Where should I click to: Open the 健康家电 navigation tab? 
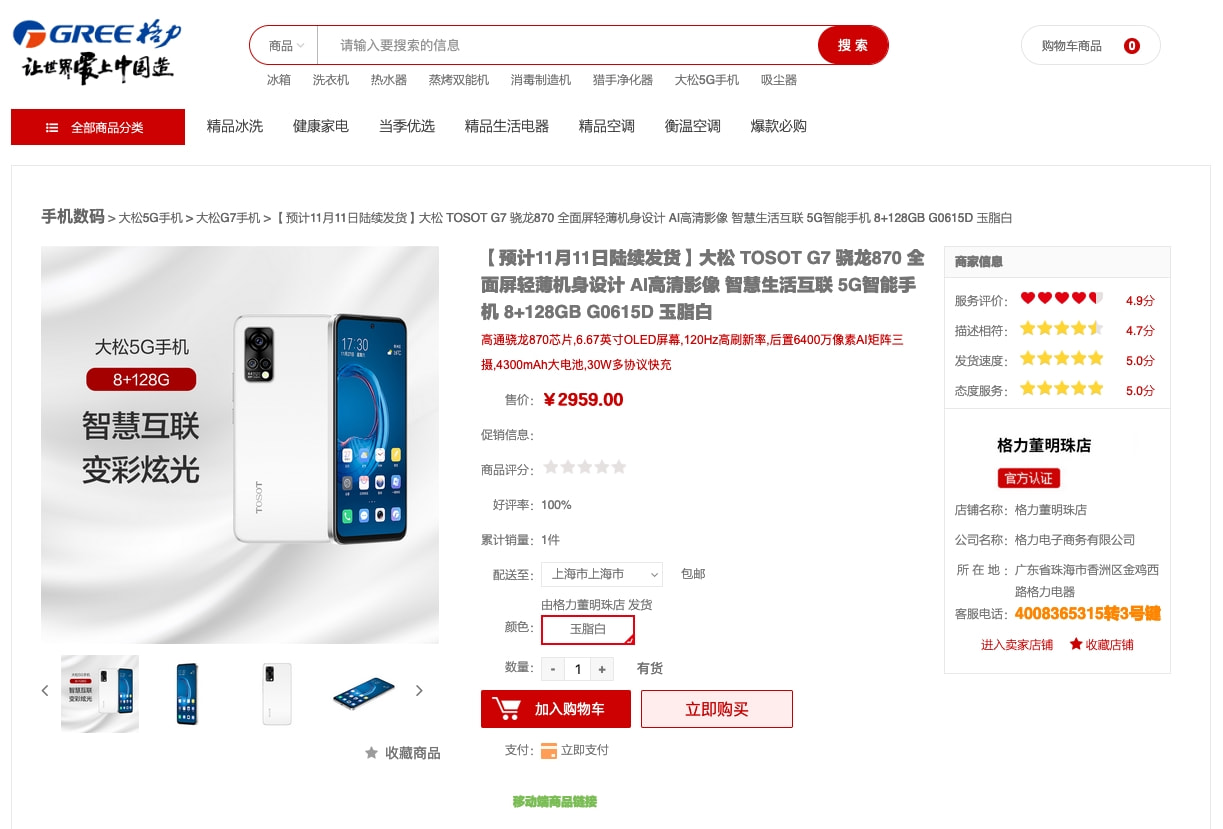click(321, 126)
